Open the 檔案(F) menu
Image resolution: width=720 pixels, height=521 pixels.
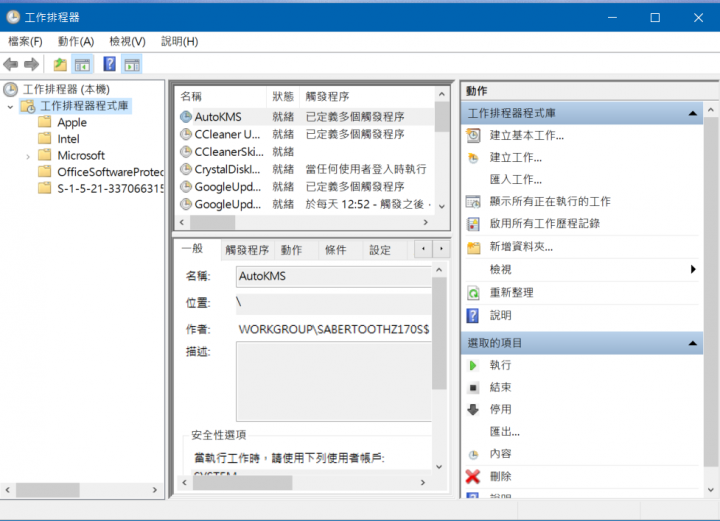coord(25,42)
